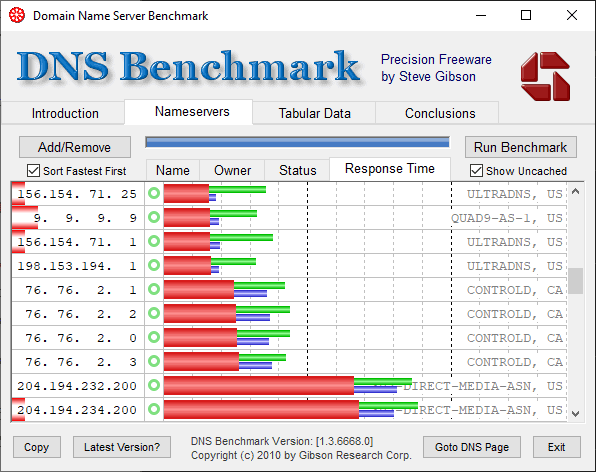Screen dimensions: 596x472
Task: Click status circle for 156.154. 71. 25
Action: [x=154, y=193]
